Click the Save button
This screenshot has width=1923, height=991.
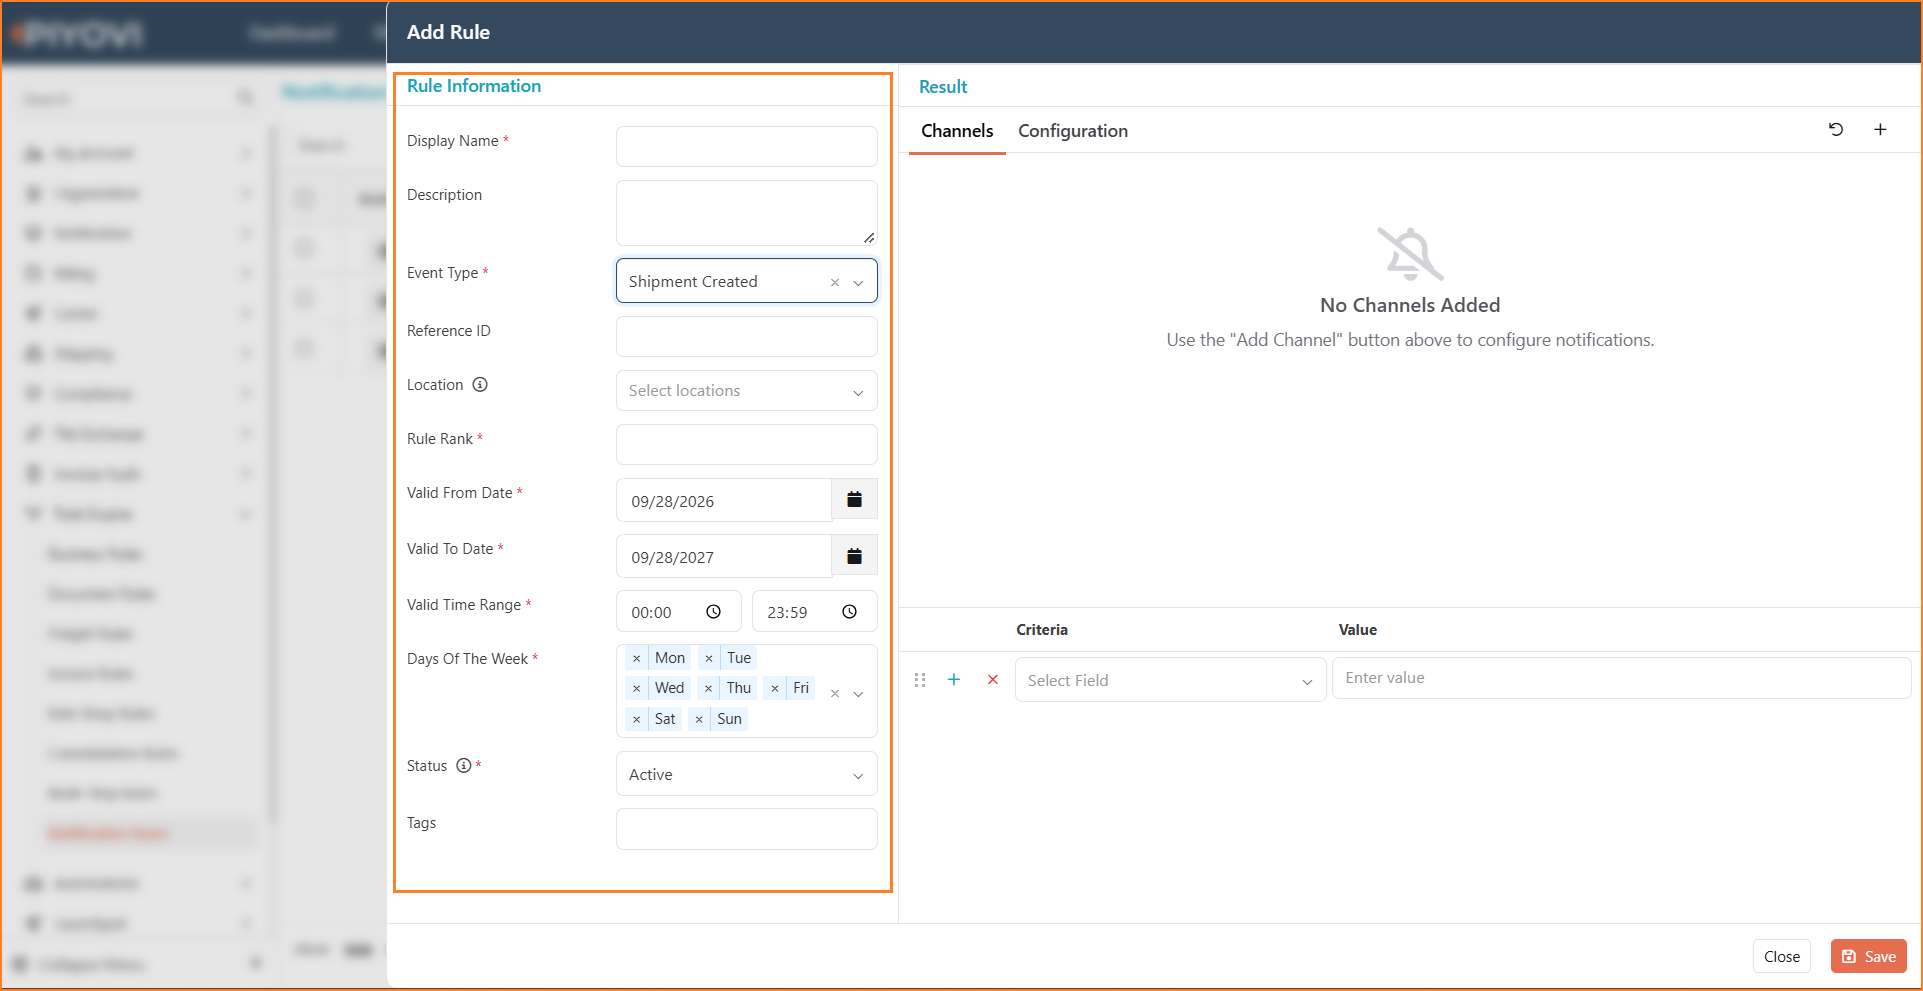tap(1869, 956)
